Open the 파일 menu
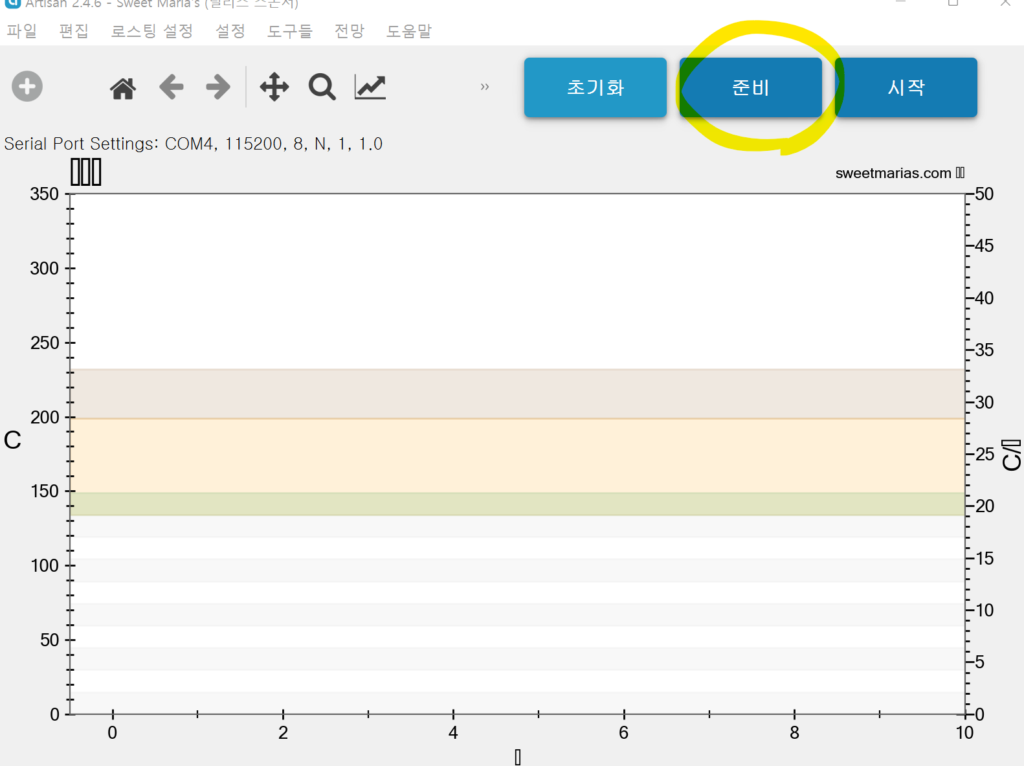Screen dimensions: 1024x766 pos(22,31)
